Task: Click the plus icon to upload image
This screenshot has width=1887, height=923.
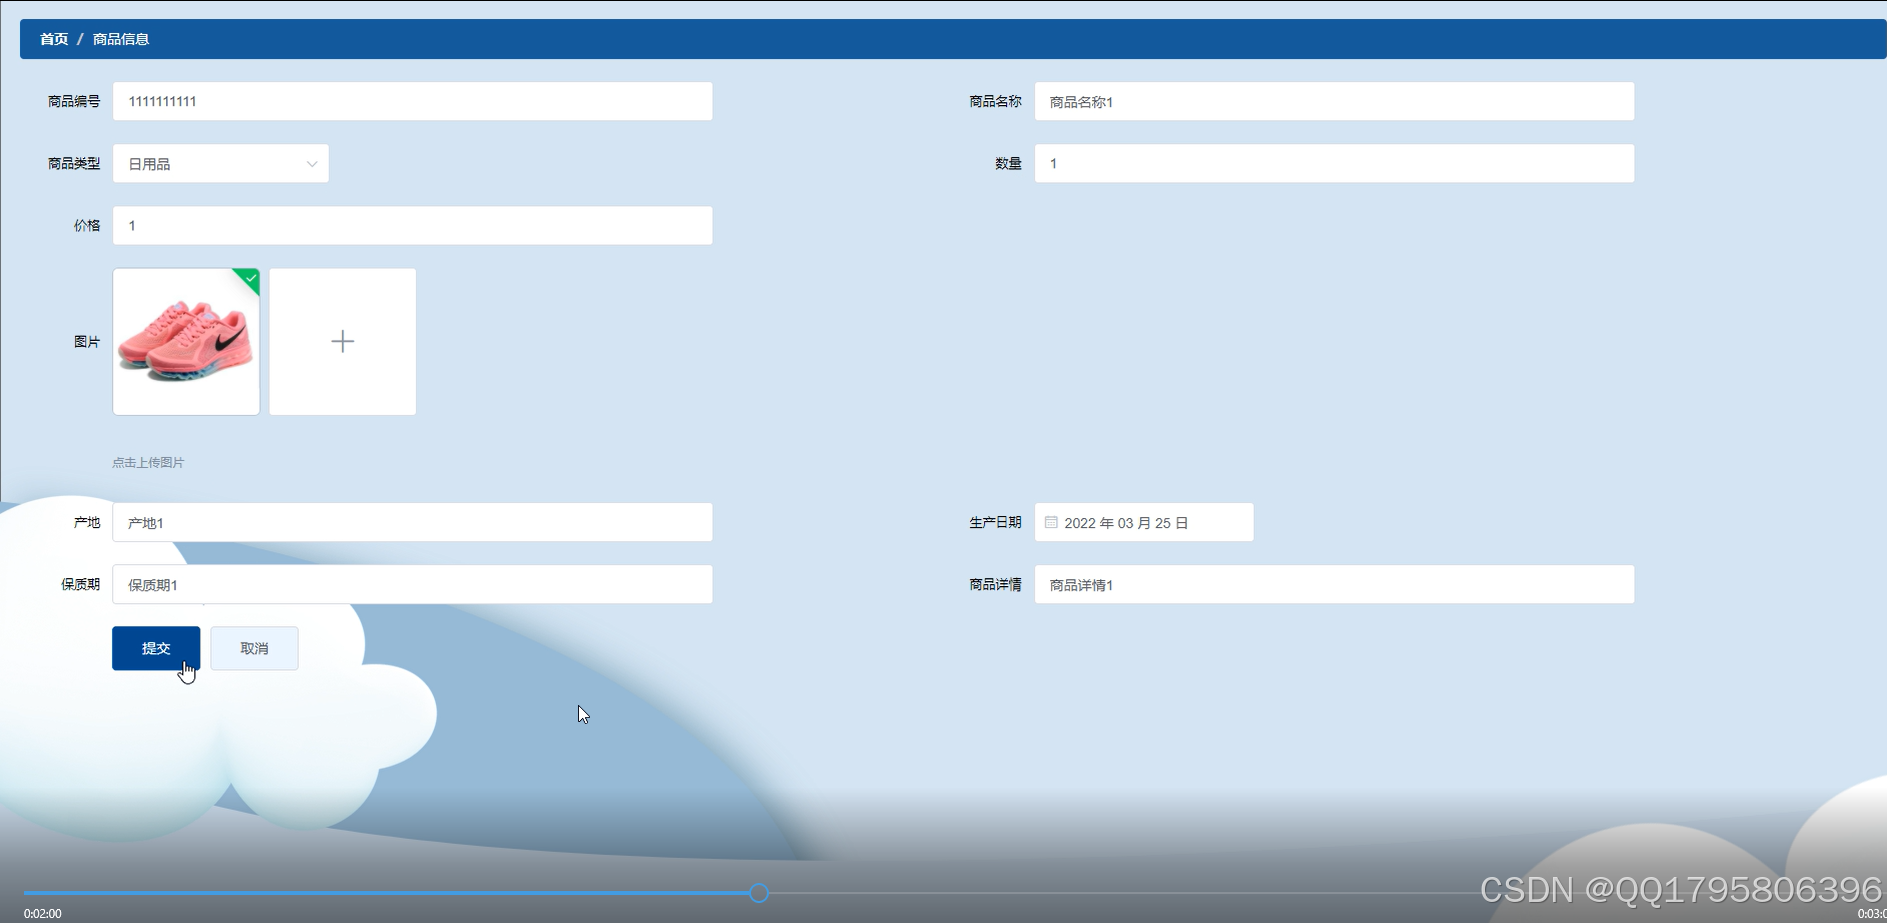Action: point(342,341)
